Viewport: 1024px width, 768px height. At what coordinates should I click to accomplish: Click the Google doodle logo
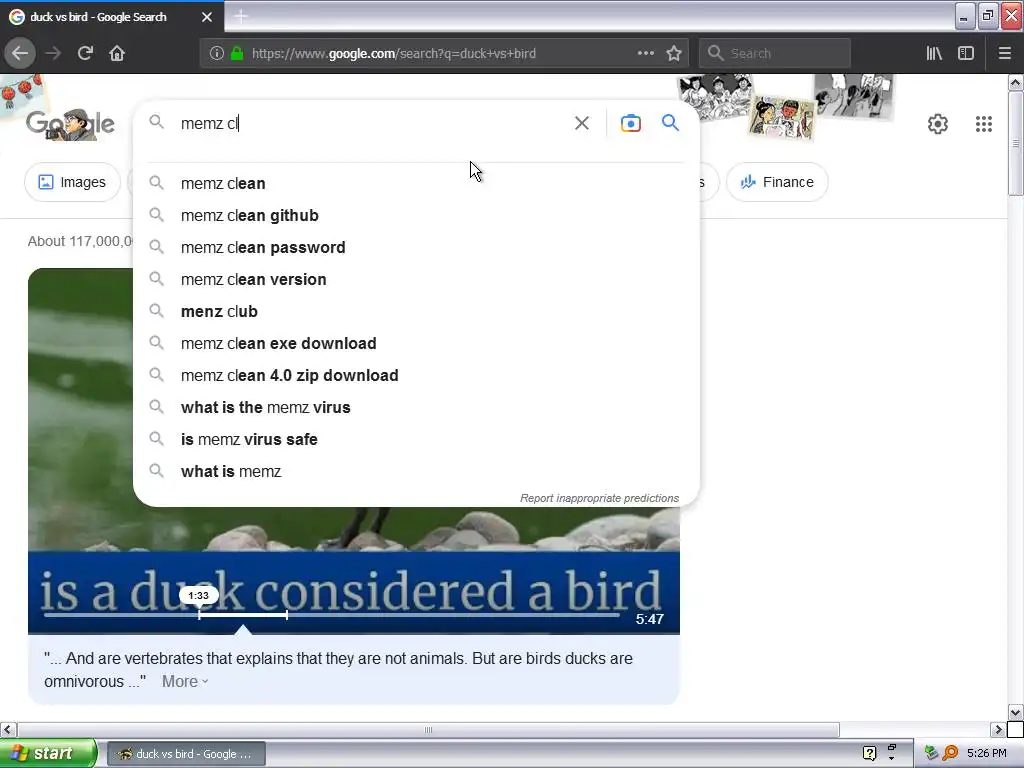(71, 123)
